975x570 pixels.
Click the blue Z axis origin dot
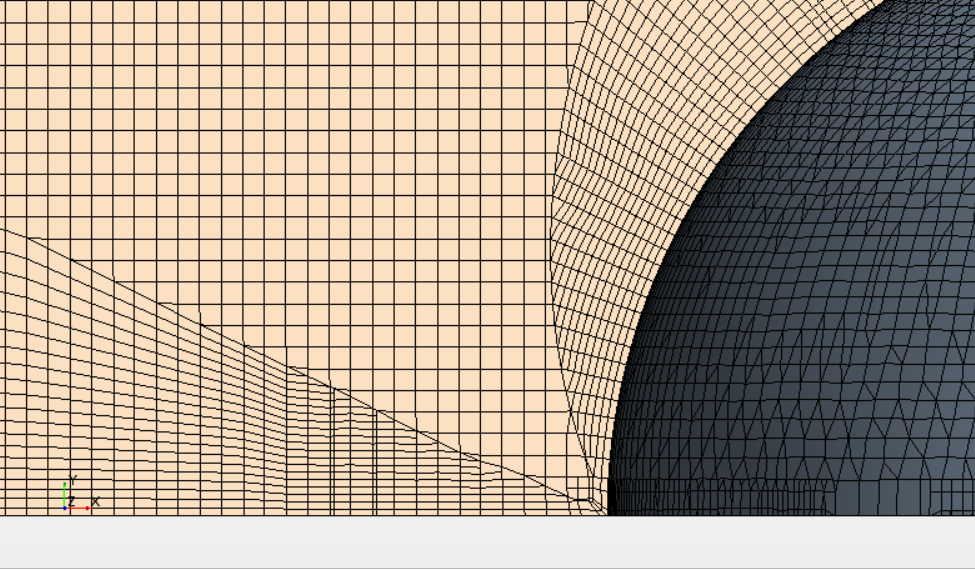click(x=65, y=508)
